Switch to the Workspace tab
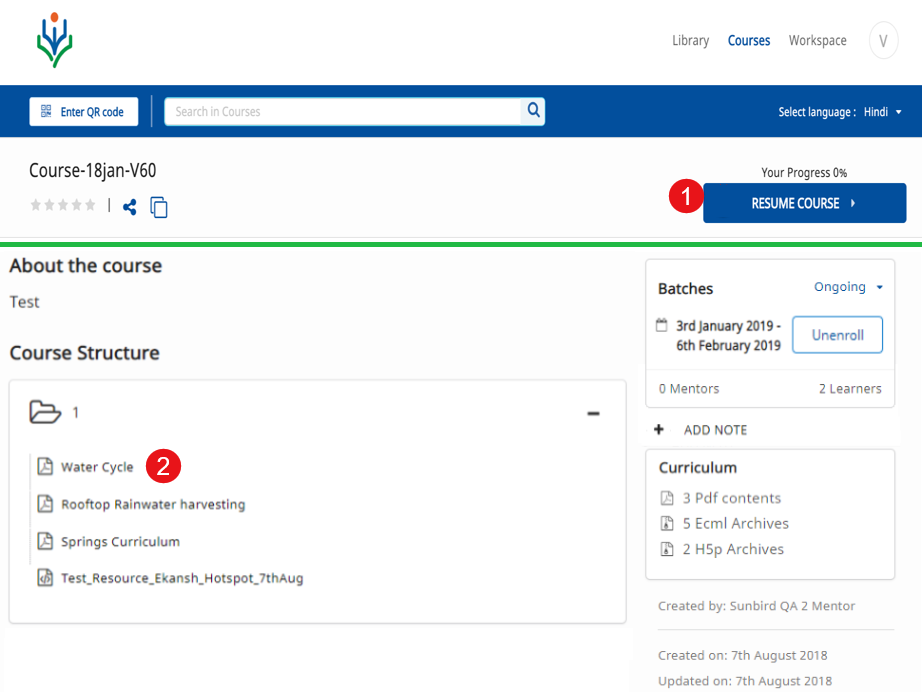 click(817, 41)
